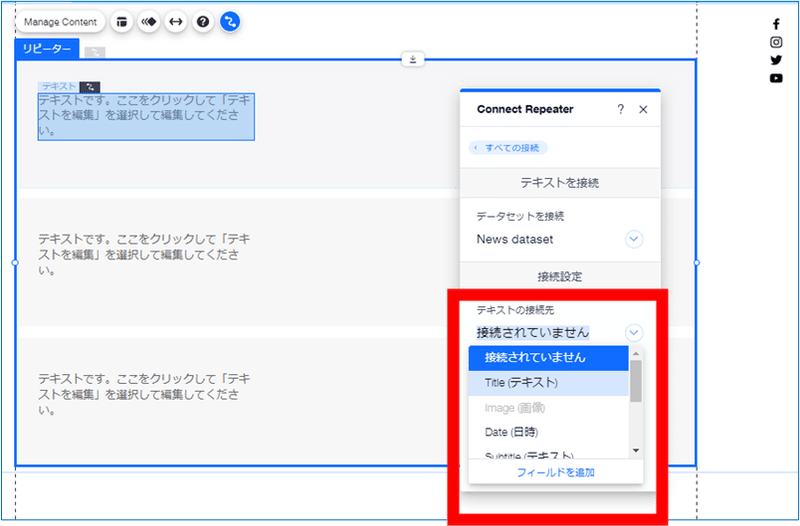Click the dropdown list scrollbar thumb
Image resolution: width=800 pixels, height=526 pixels.
(x=636, y=381)
